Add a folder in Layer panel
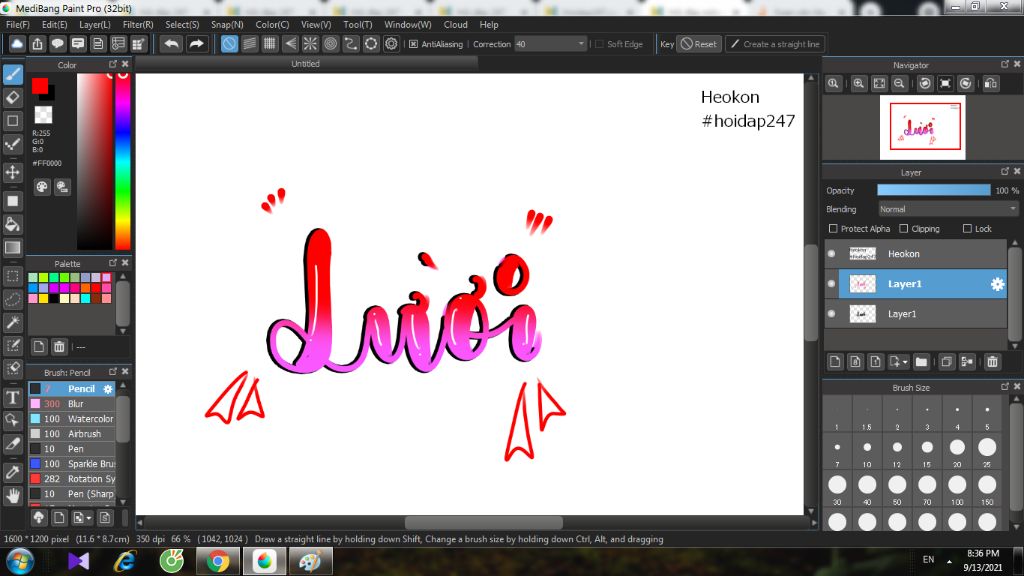 click(x=921, y=362)
